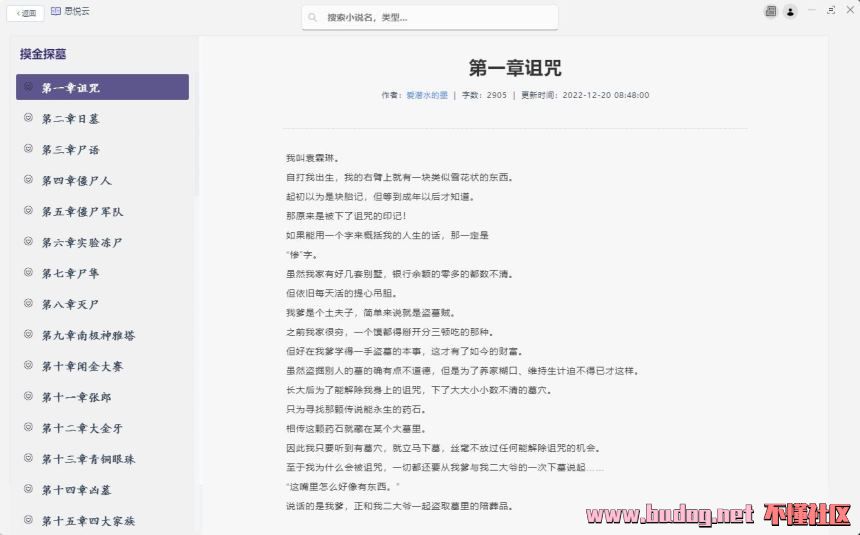
Task: Open the 思悦云 home logo
Action: [70, 11]
